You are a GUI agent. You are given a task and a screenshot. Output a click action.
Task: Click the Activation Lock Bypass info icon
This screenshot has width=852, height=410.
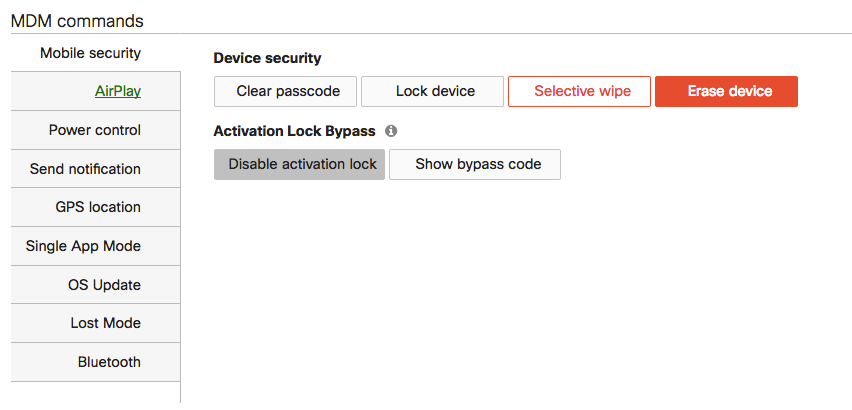391,131
